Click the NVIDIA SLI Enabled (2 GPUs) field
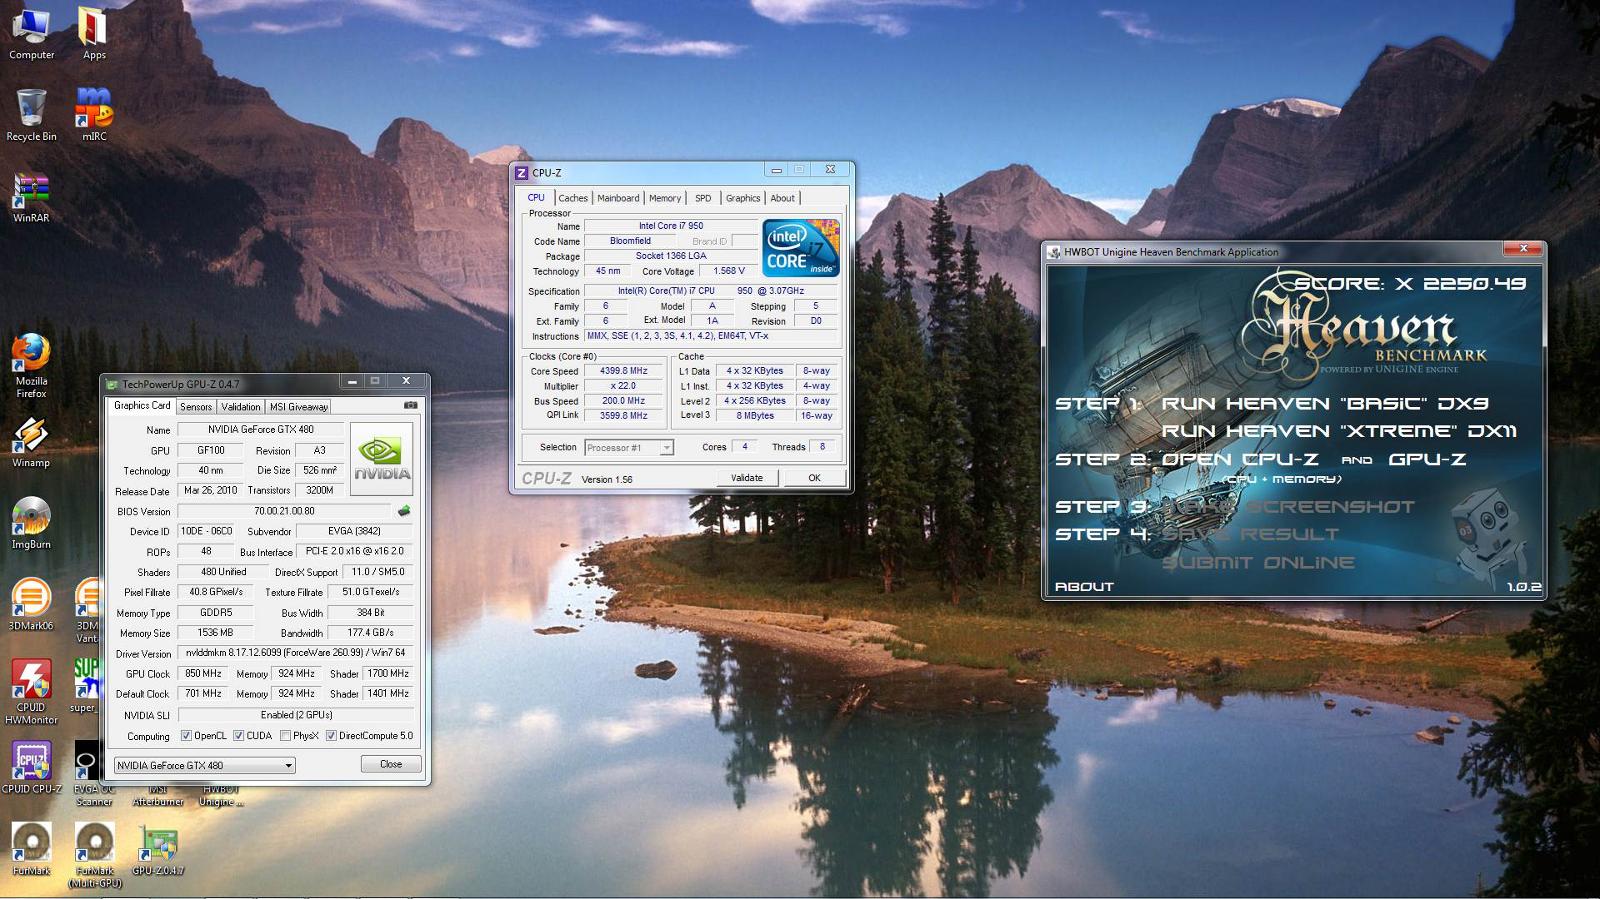The image size is (1600, 899). [x=295, y=715]
